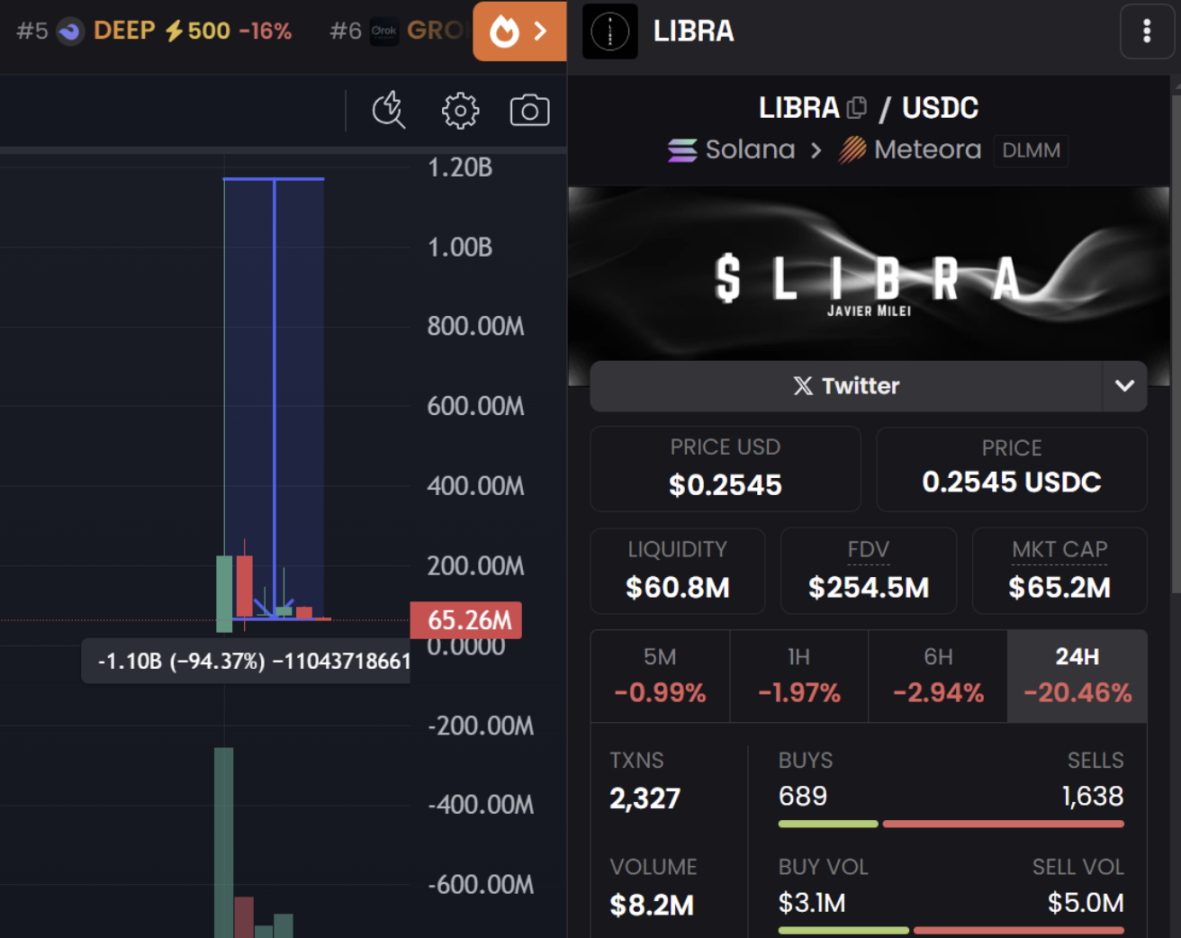Screen dimensions: 1181x938
Task: Click the tall green volume bar
Action: [x=224, y=842]
